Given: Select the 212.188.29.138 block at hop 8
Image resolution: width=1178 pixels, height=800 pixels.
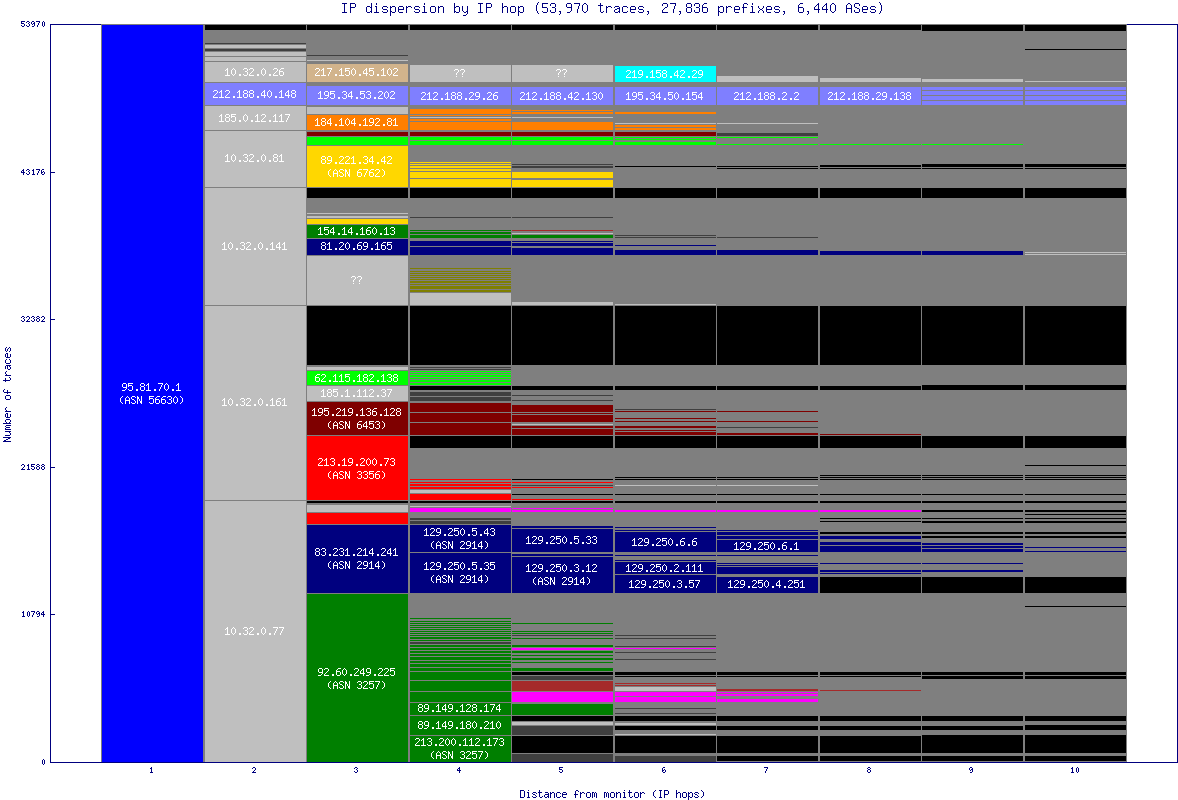Looking at the screenshot, I should [x=869, y=96].
